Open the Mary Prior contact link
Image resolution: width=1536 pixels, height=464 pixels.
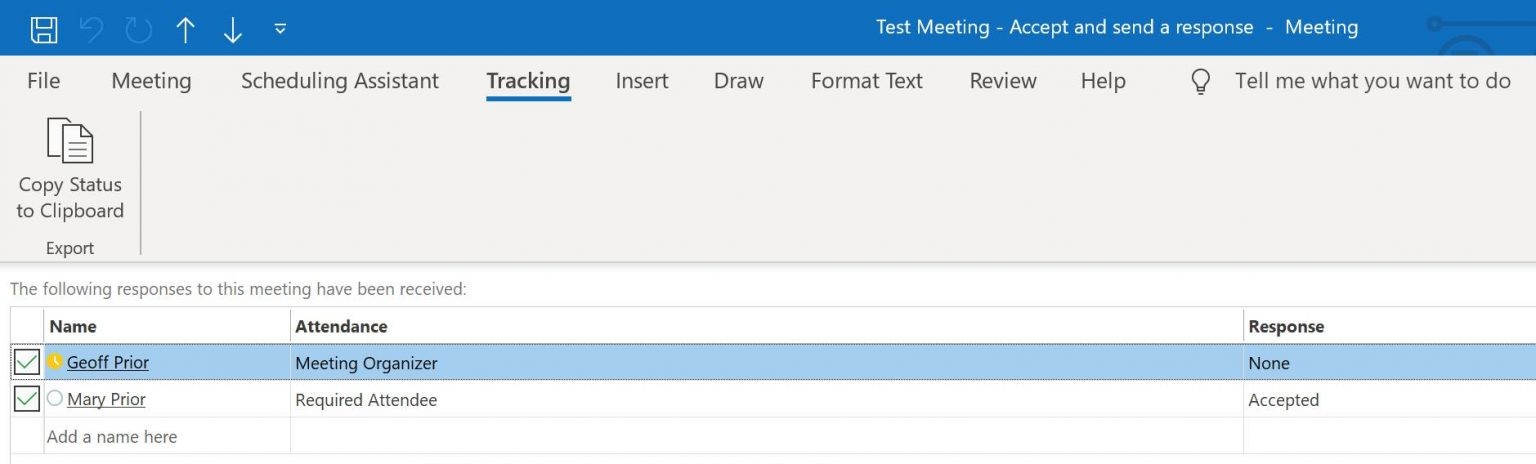click(x=106, y=399)
